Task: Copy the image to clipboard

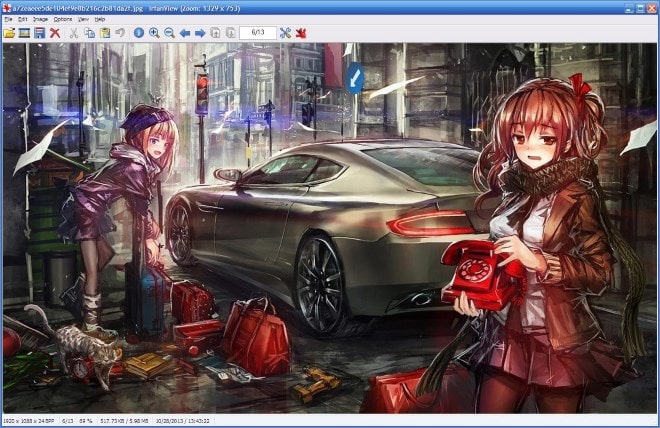Action: pos(89,33)
